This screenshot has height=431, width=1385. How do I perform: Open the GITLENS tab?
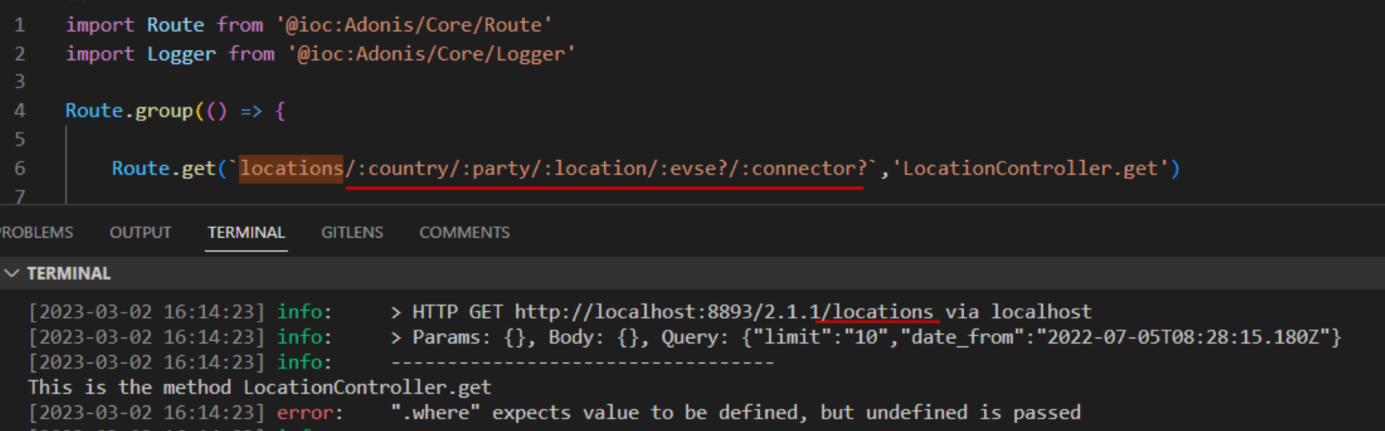coord(352,232)
